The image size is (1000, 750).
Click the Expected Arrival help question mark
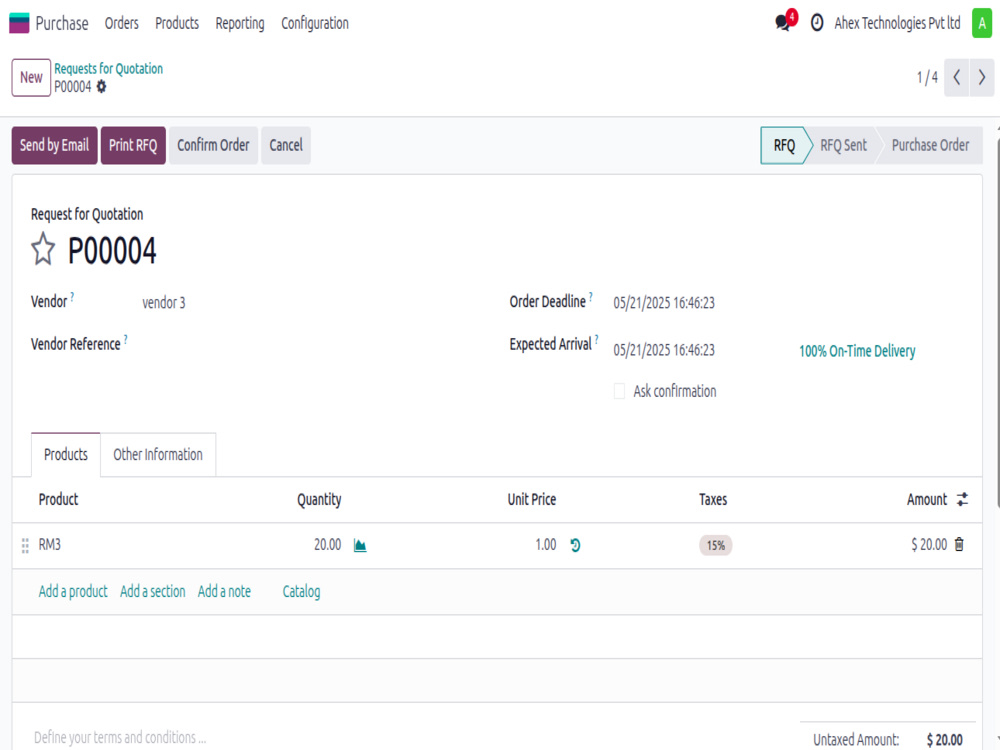coord(596,339)
